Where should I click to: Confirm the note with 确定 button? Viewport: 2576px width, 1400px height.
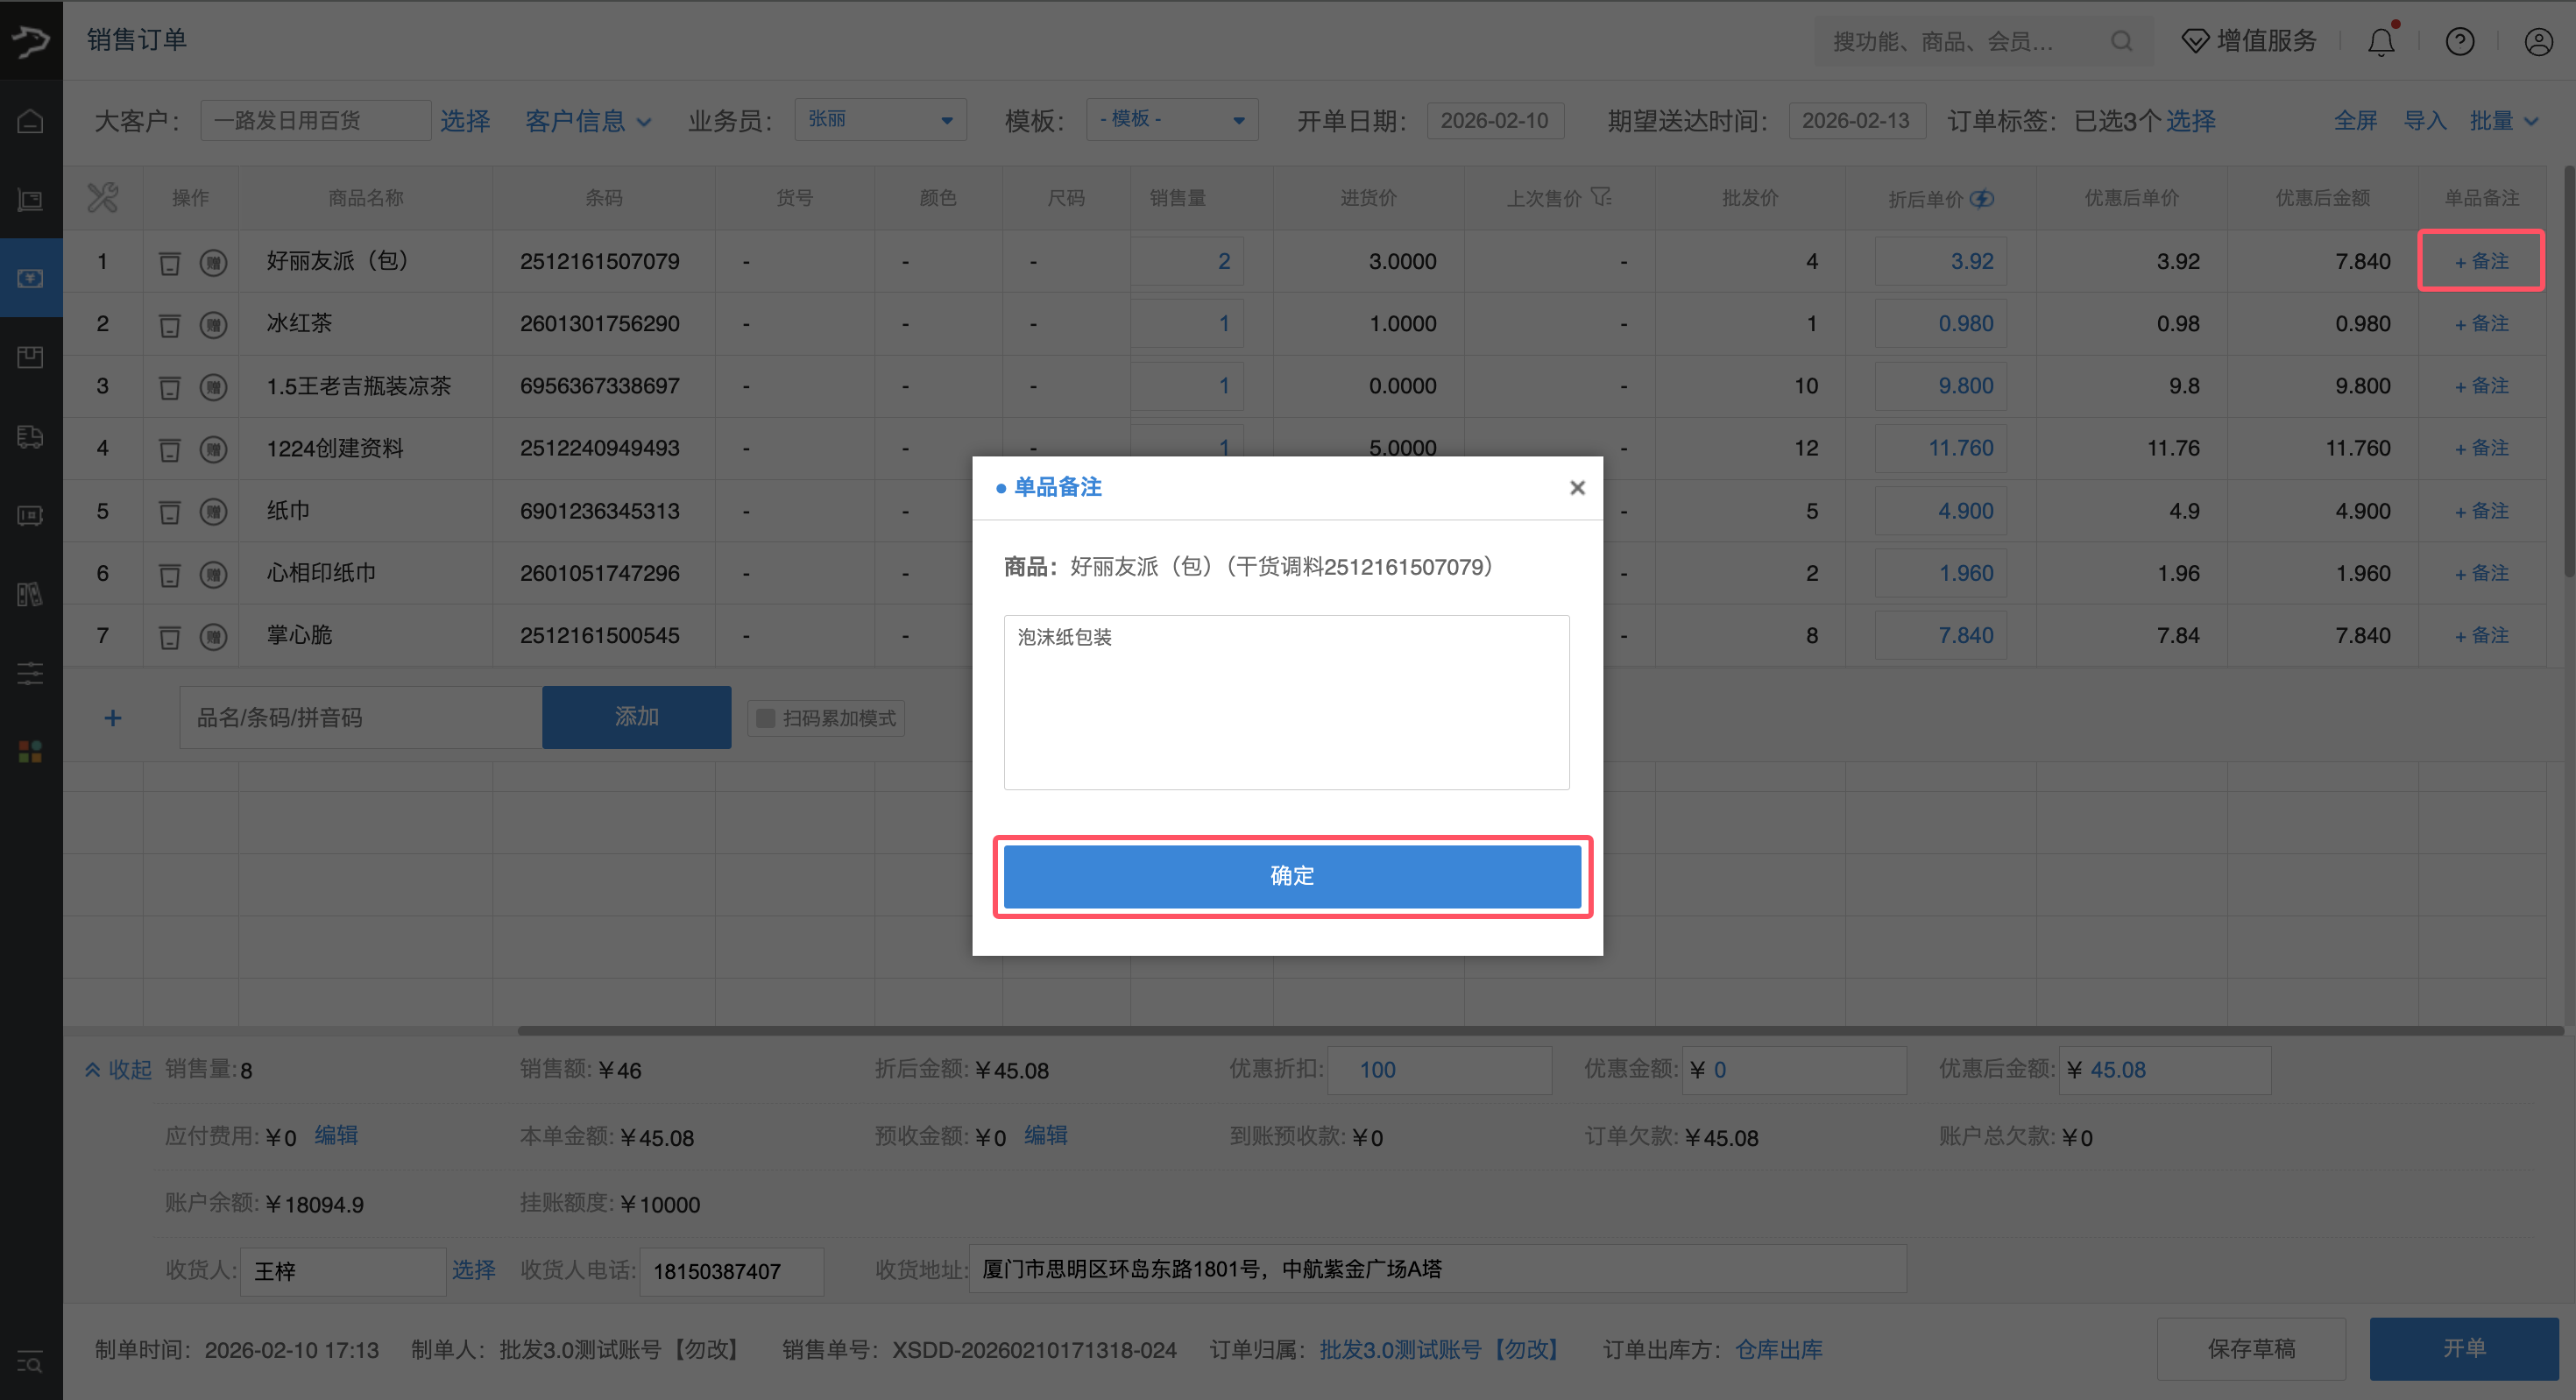(1291, 875)
